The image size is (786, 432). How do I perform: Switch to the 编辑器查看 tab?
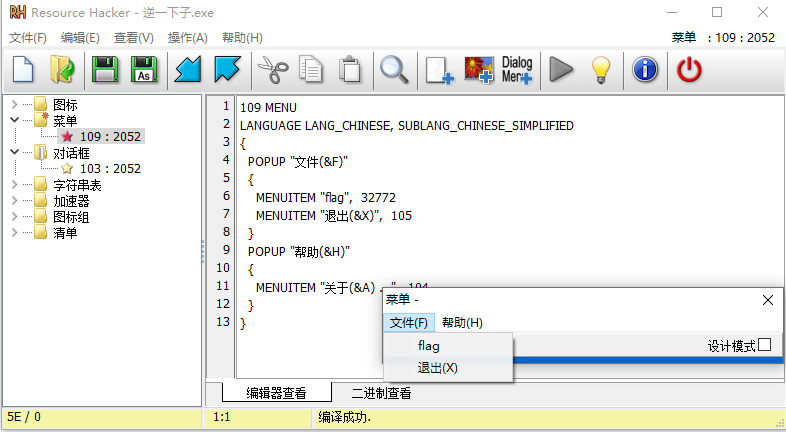(x=276, y=393)
